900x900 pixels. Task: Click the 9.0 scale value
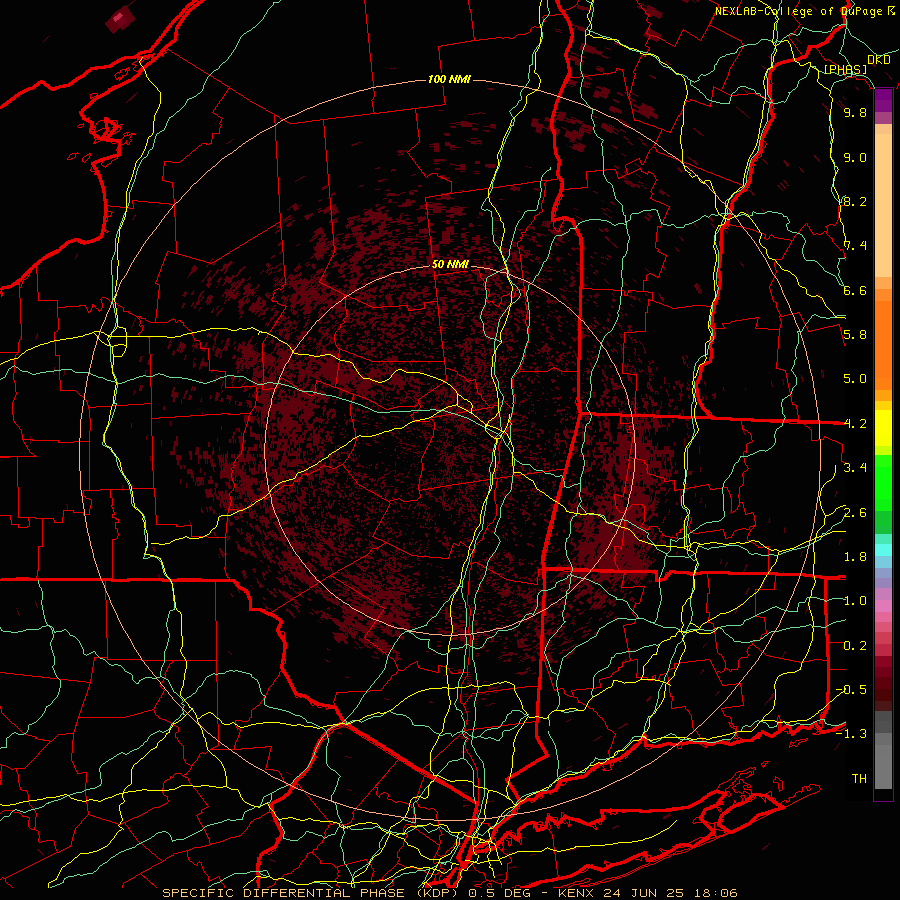(855, 157)
